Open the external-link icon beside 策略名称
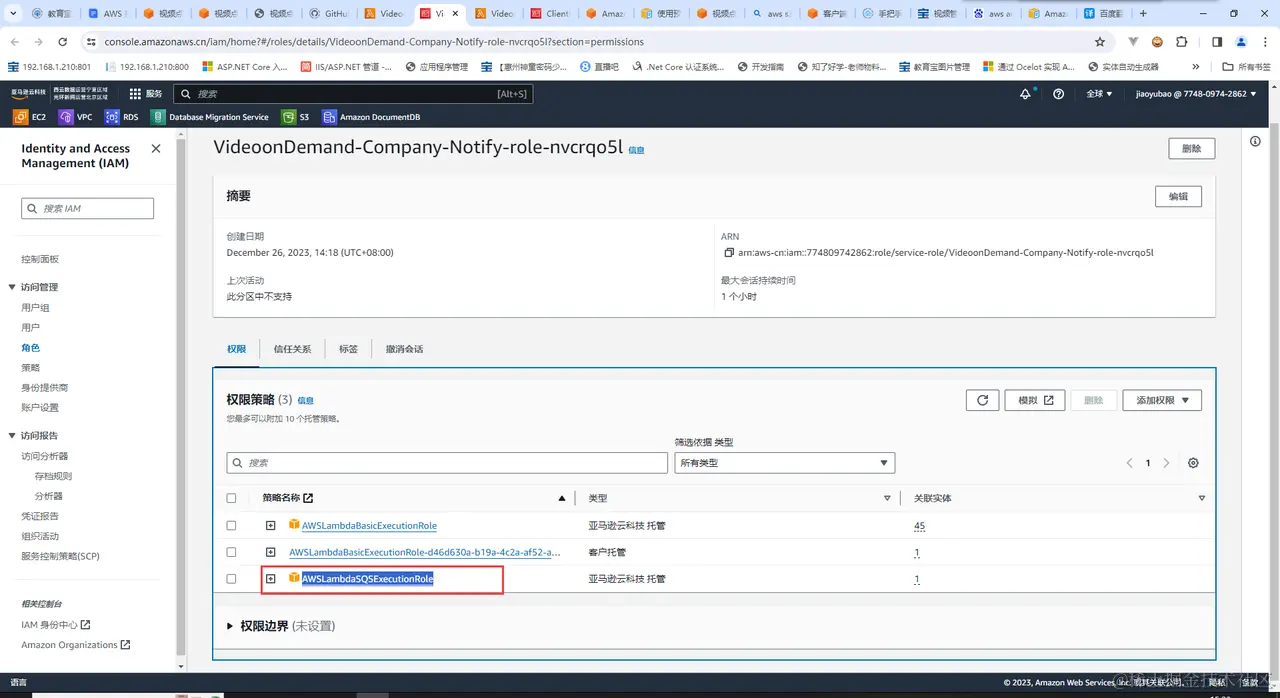The height and width of the screenshot is (698, 1280). [x=308, y=498]
